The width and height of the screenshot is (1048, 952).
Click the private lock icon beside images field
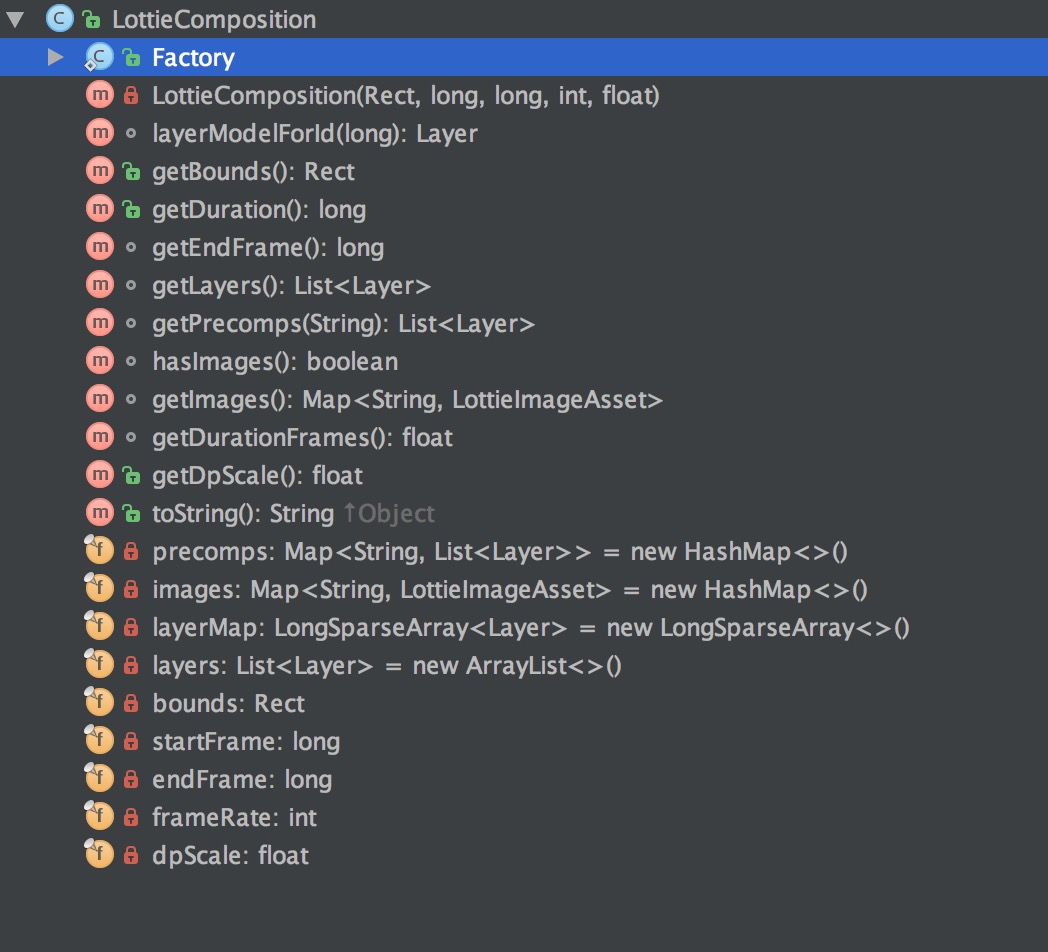coord(131,589)
